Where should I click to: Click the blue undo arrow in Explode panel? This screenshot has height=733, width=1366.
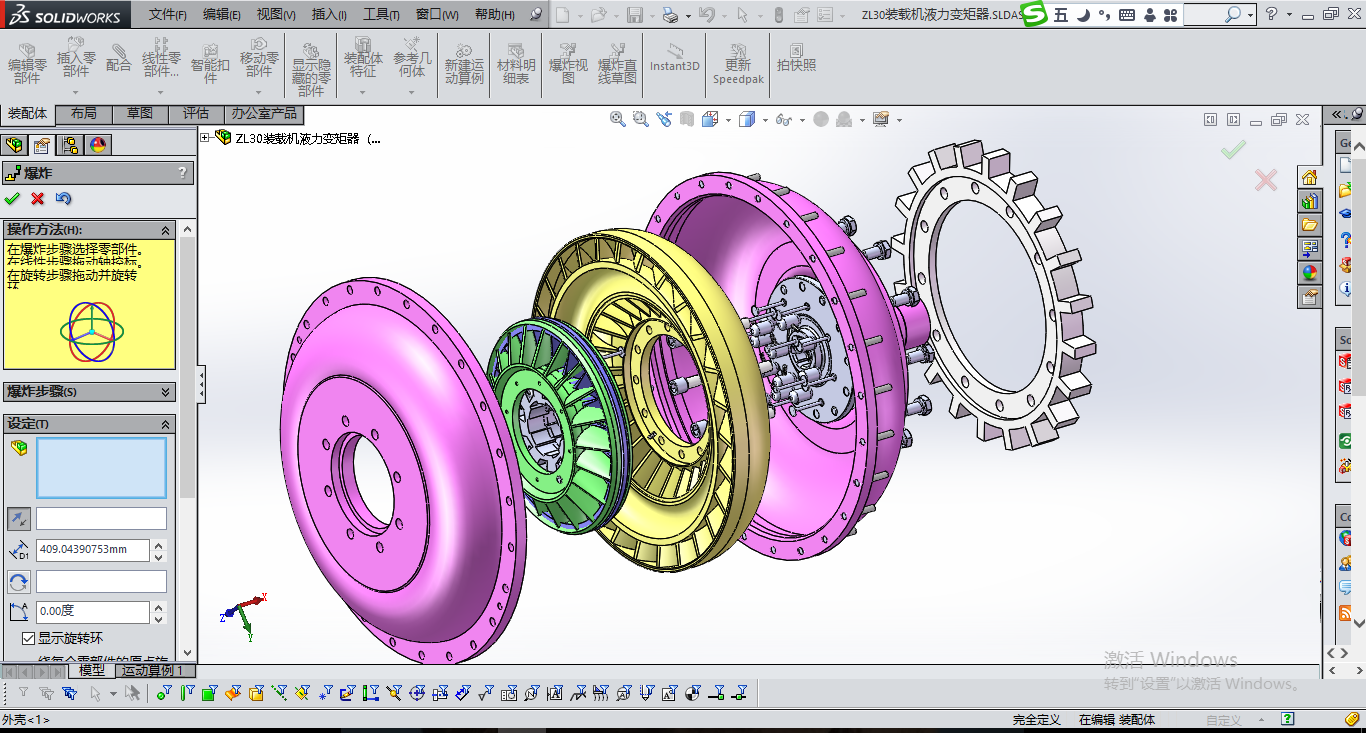tap(64, 199)
